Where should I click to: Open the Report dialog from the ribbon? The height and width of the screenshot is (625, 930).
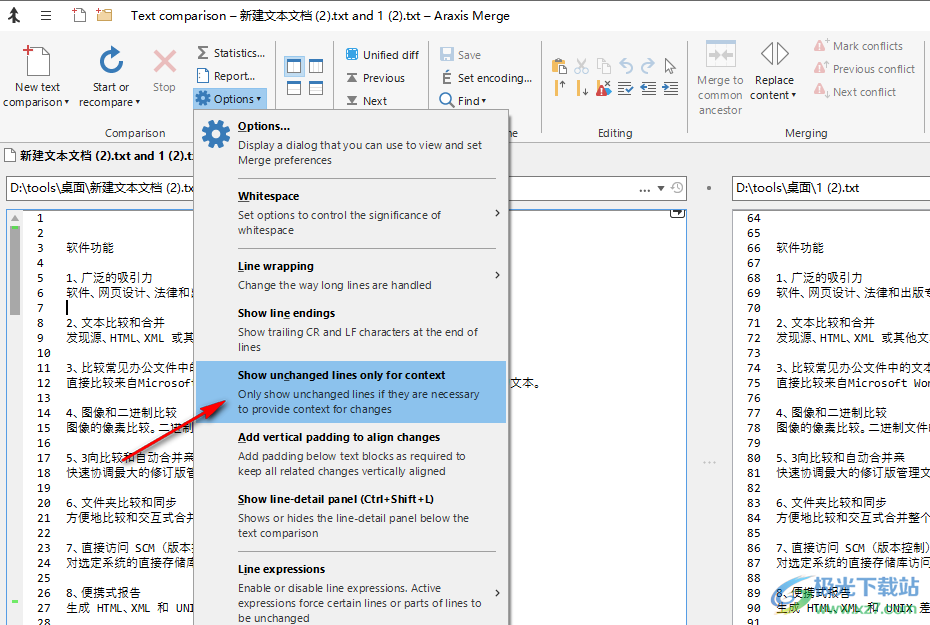point(226,76)
